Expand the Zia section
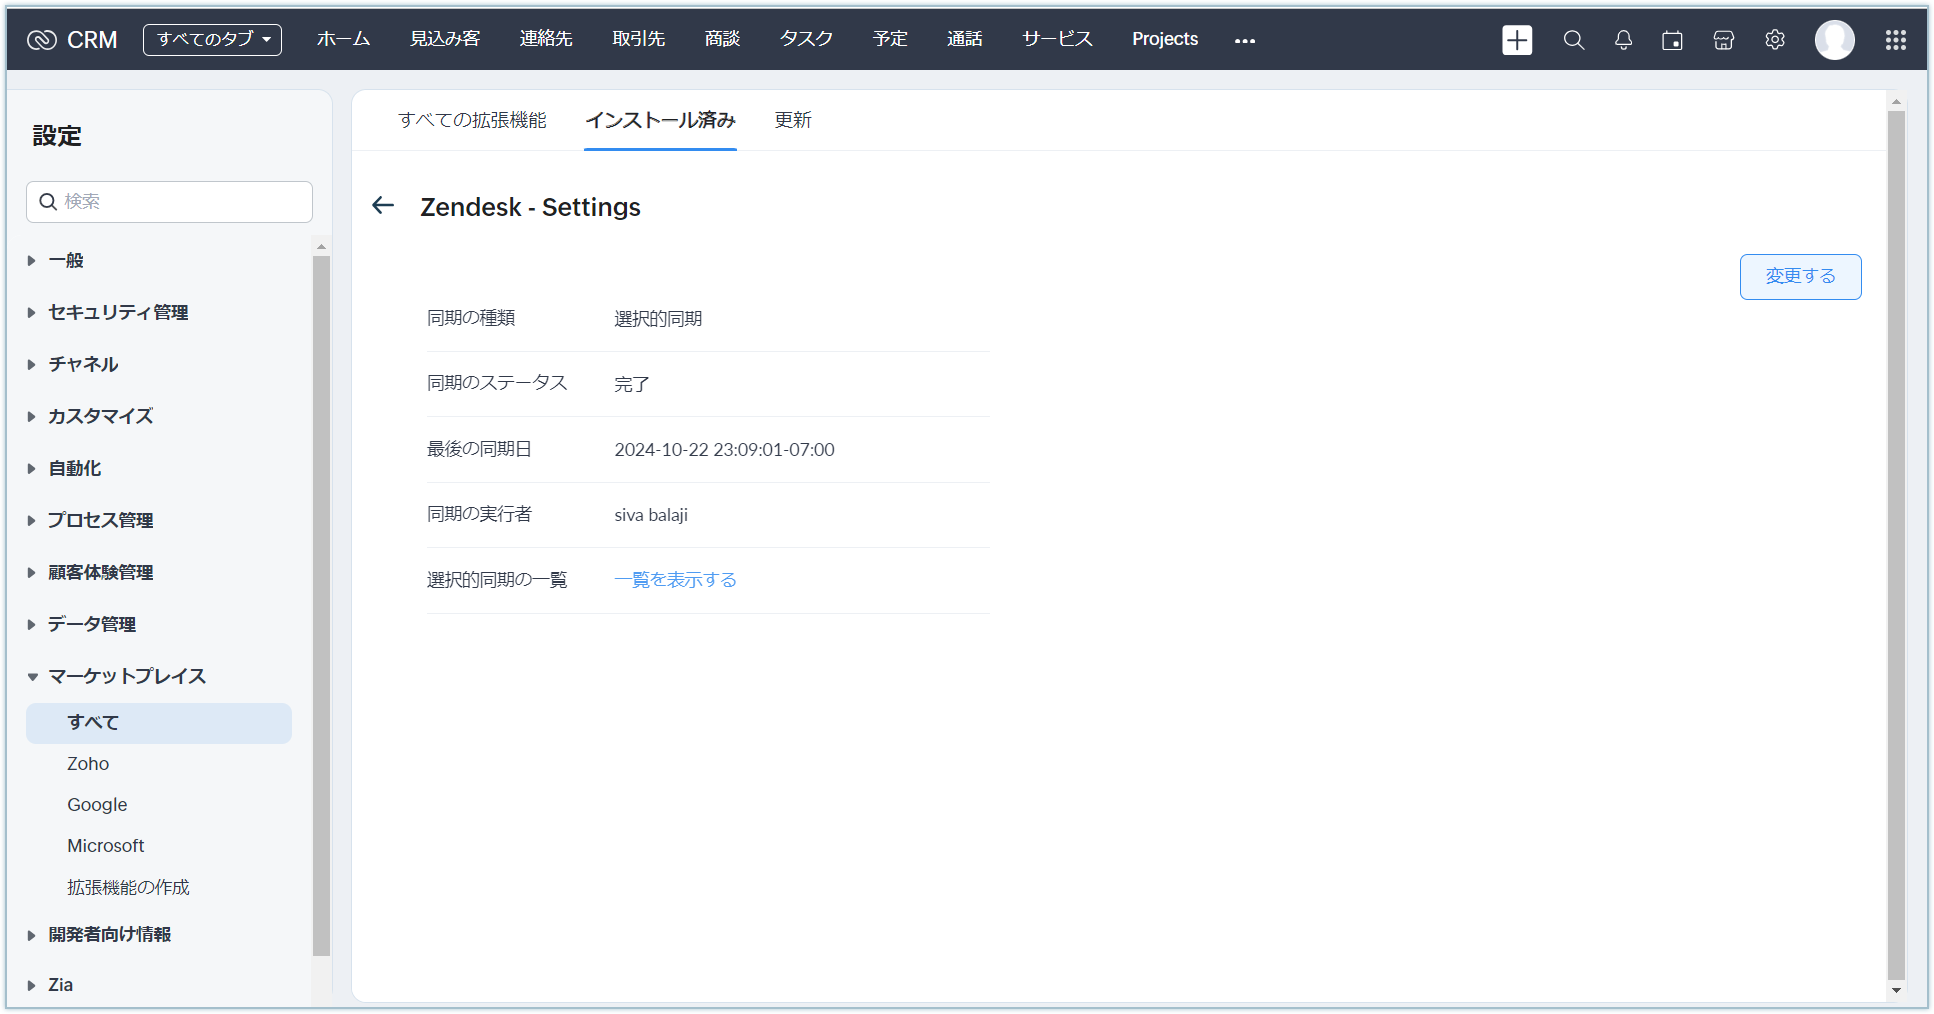This screenshot has height=1014, width=1934. tap(50, 985)
